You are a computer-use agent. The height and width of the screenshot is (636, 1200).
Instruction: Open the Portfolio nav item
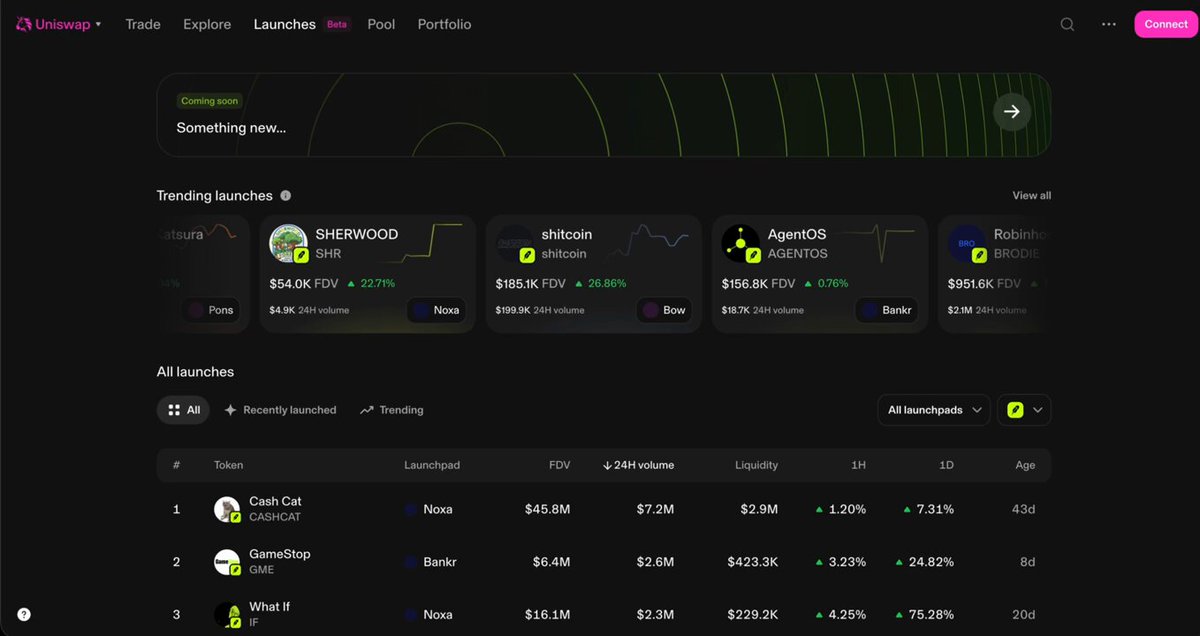click(444, 24)
